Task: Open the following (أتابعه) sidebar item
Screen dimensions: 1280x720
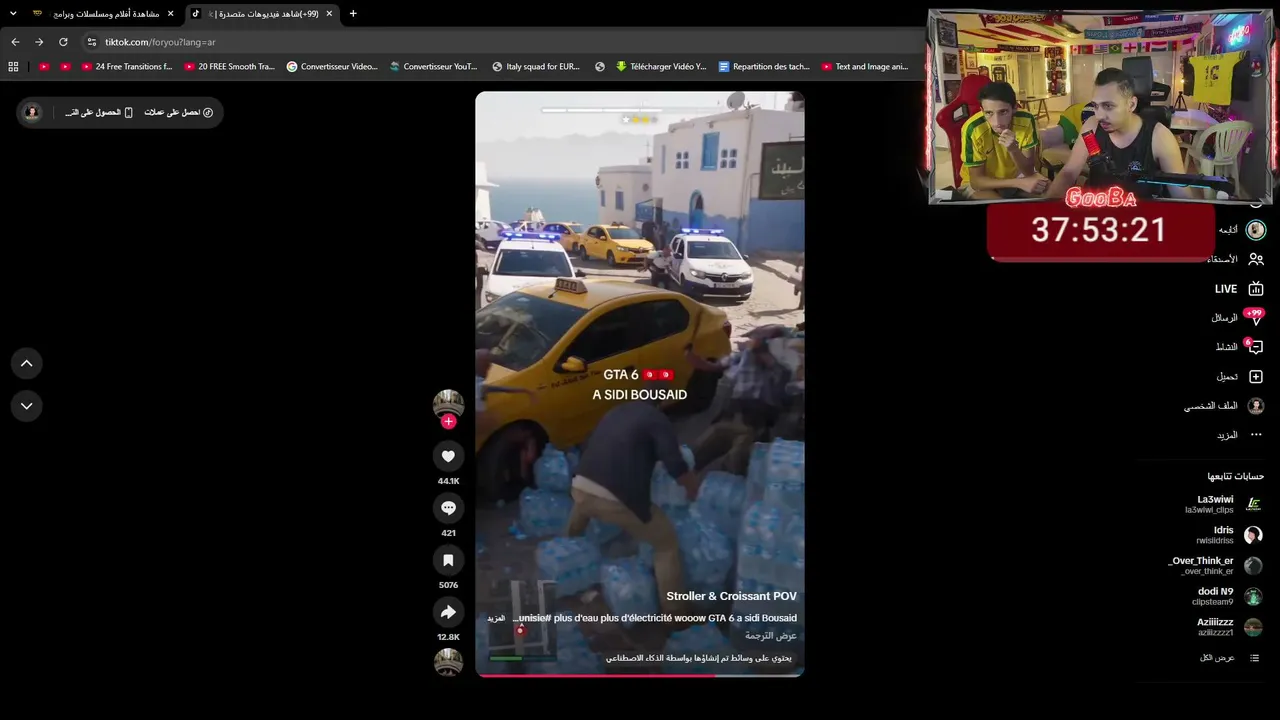Action: click(1241, 230)
